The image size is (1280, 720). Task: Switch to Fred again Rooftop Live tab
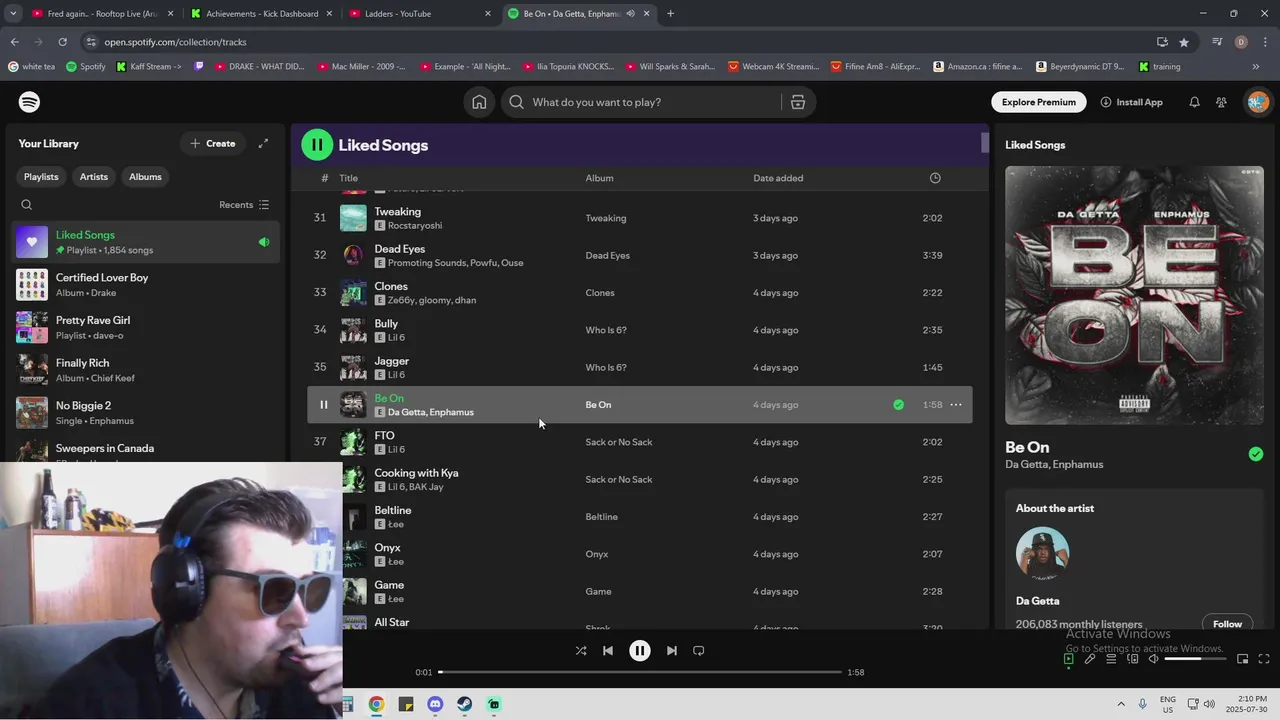click(103, 14)
